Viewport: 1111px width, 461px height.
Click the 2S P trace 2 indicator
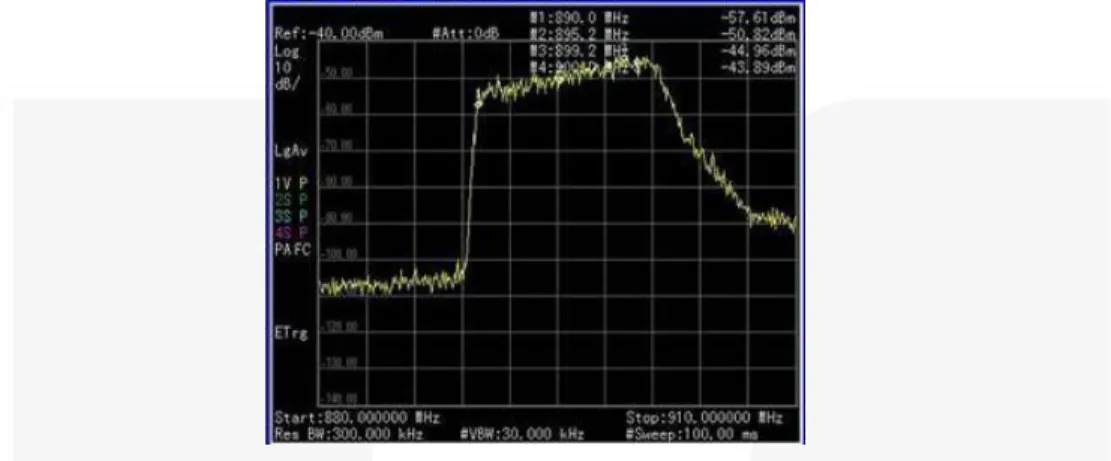click(x=291, y=199)
